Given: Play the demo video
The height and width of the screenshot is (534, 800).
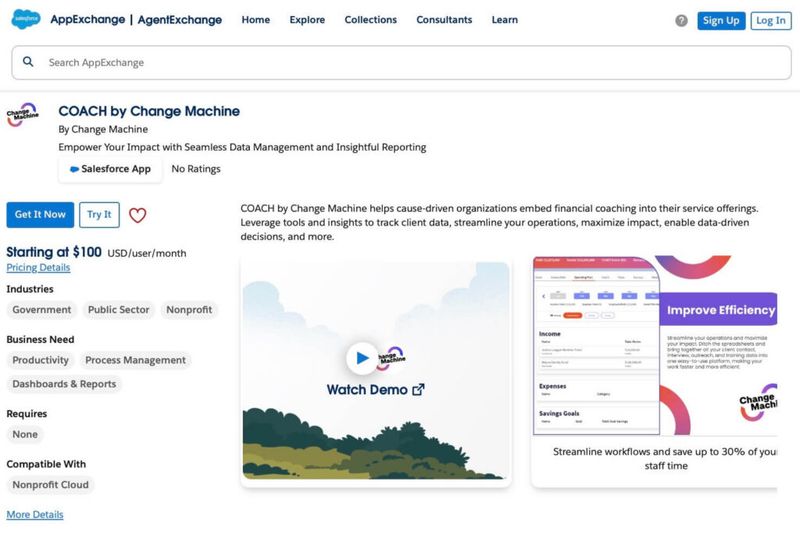Looking at the screenshot, I should click(362, 358).
